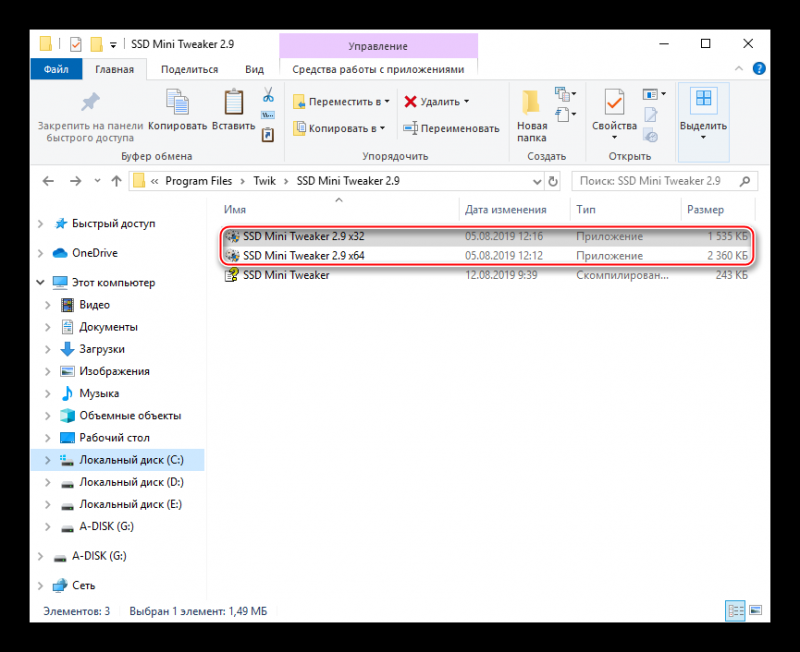This screenshot has height=652, width=800.
Task: Click the Удалить red X icon
Action: (410, 102)
